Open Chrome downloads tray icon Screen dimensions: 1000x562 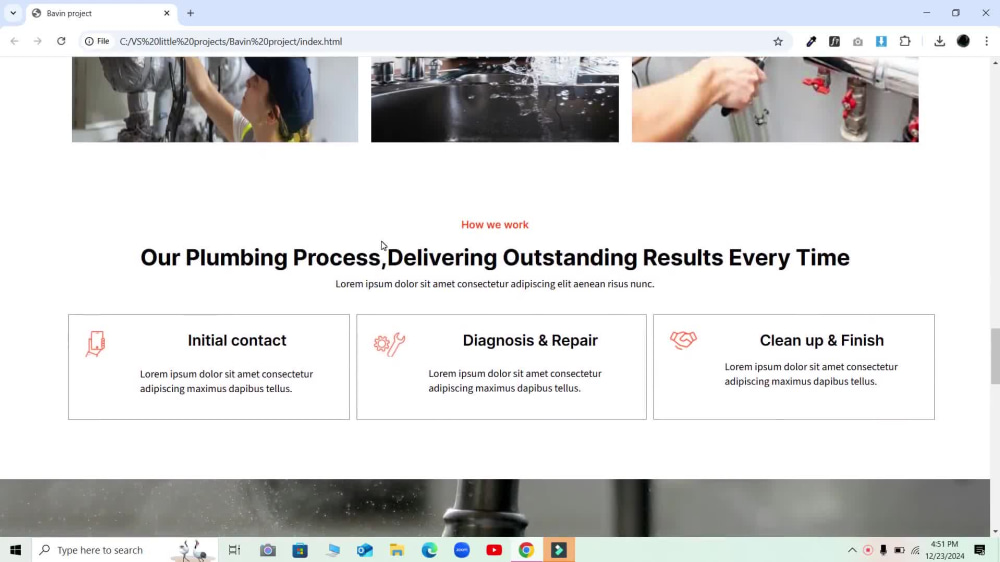[939, 41]
